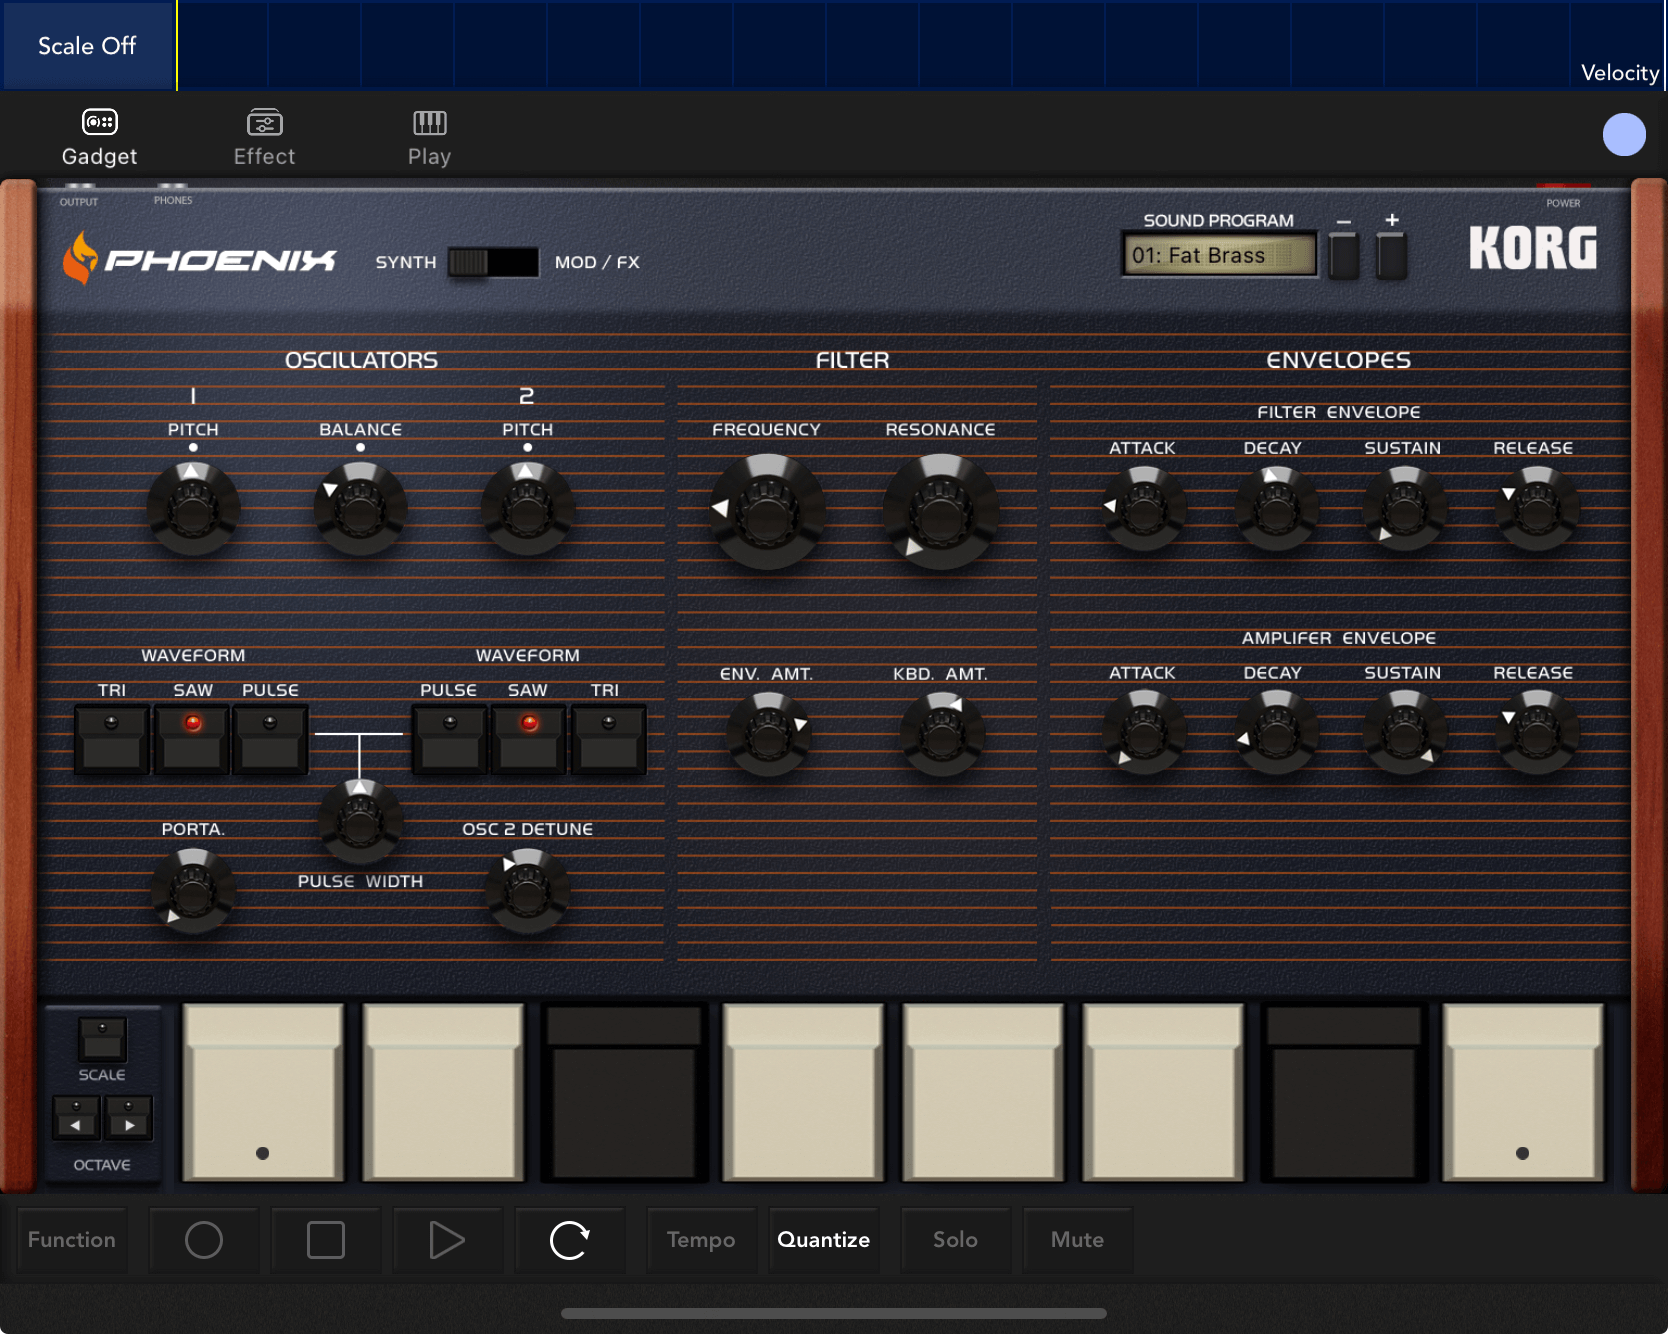
Task: Click the OSC 2 DETUNE knob
Action: (527, 889)
